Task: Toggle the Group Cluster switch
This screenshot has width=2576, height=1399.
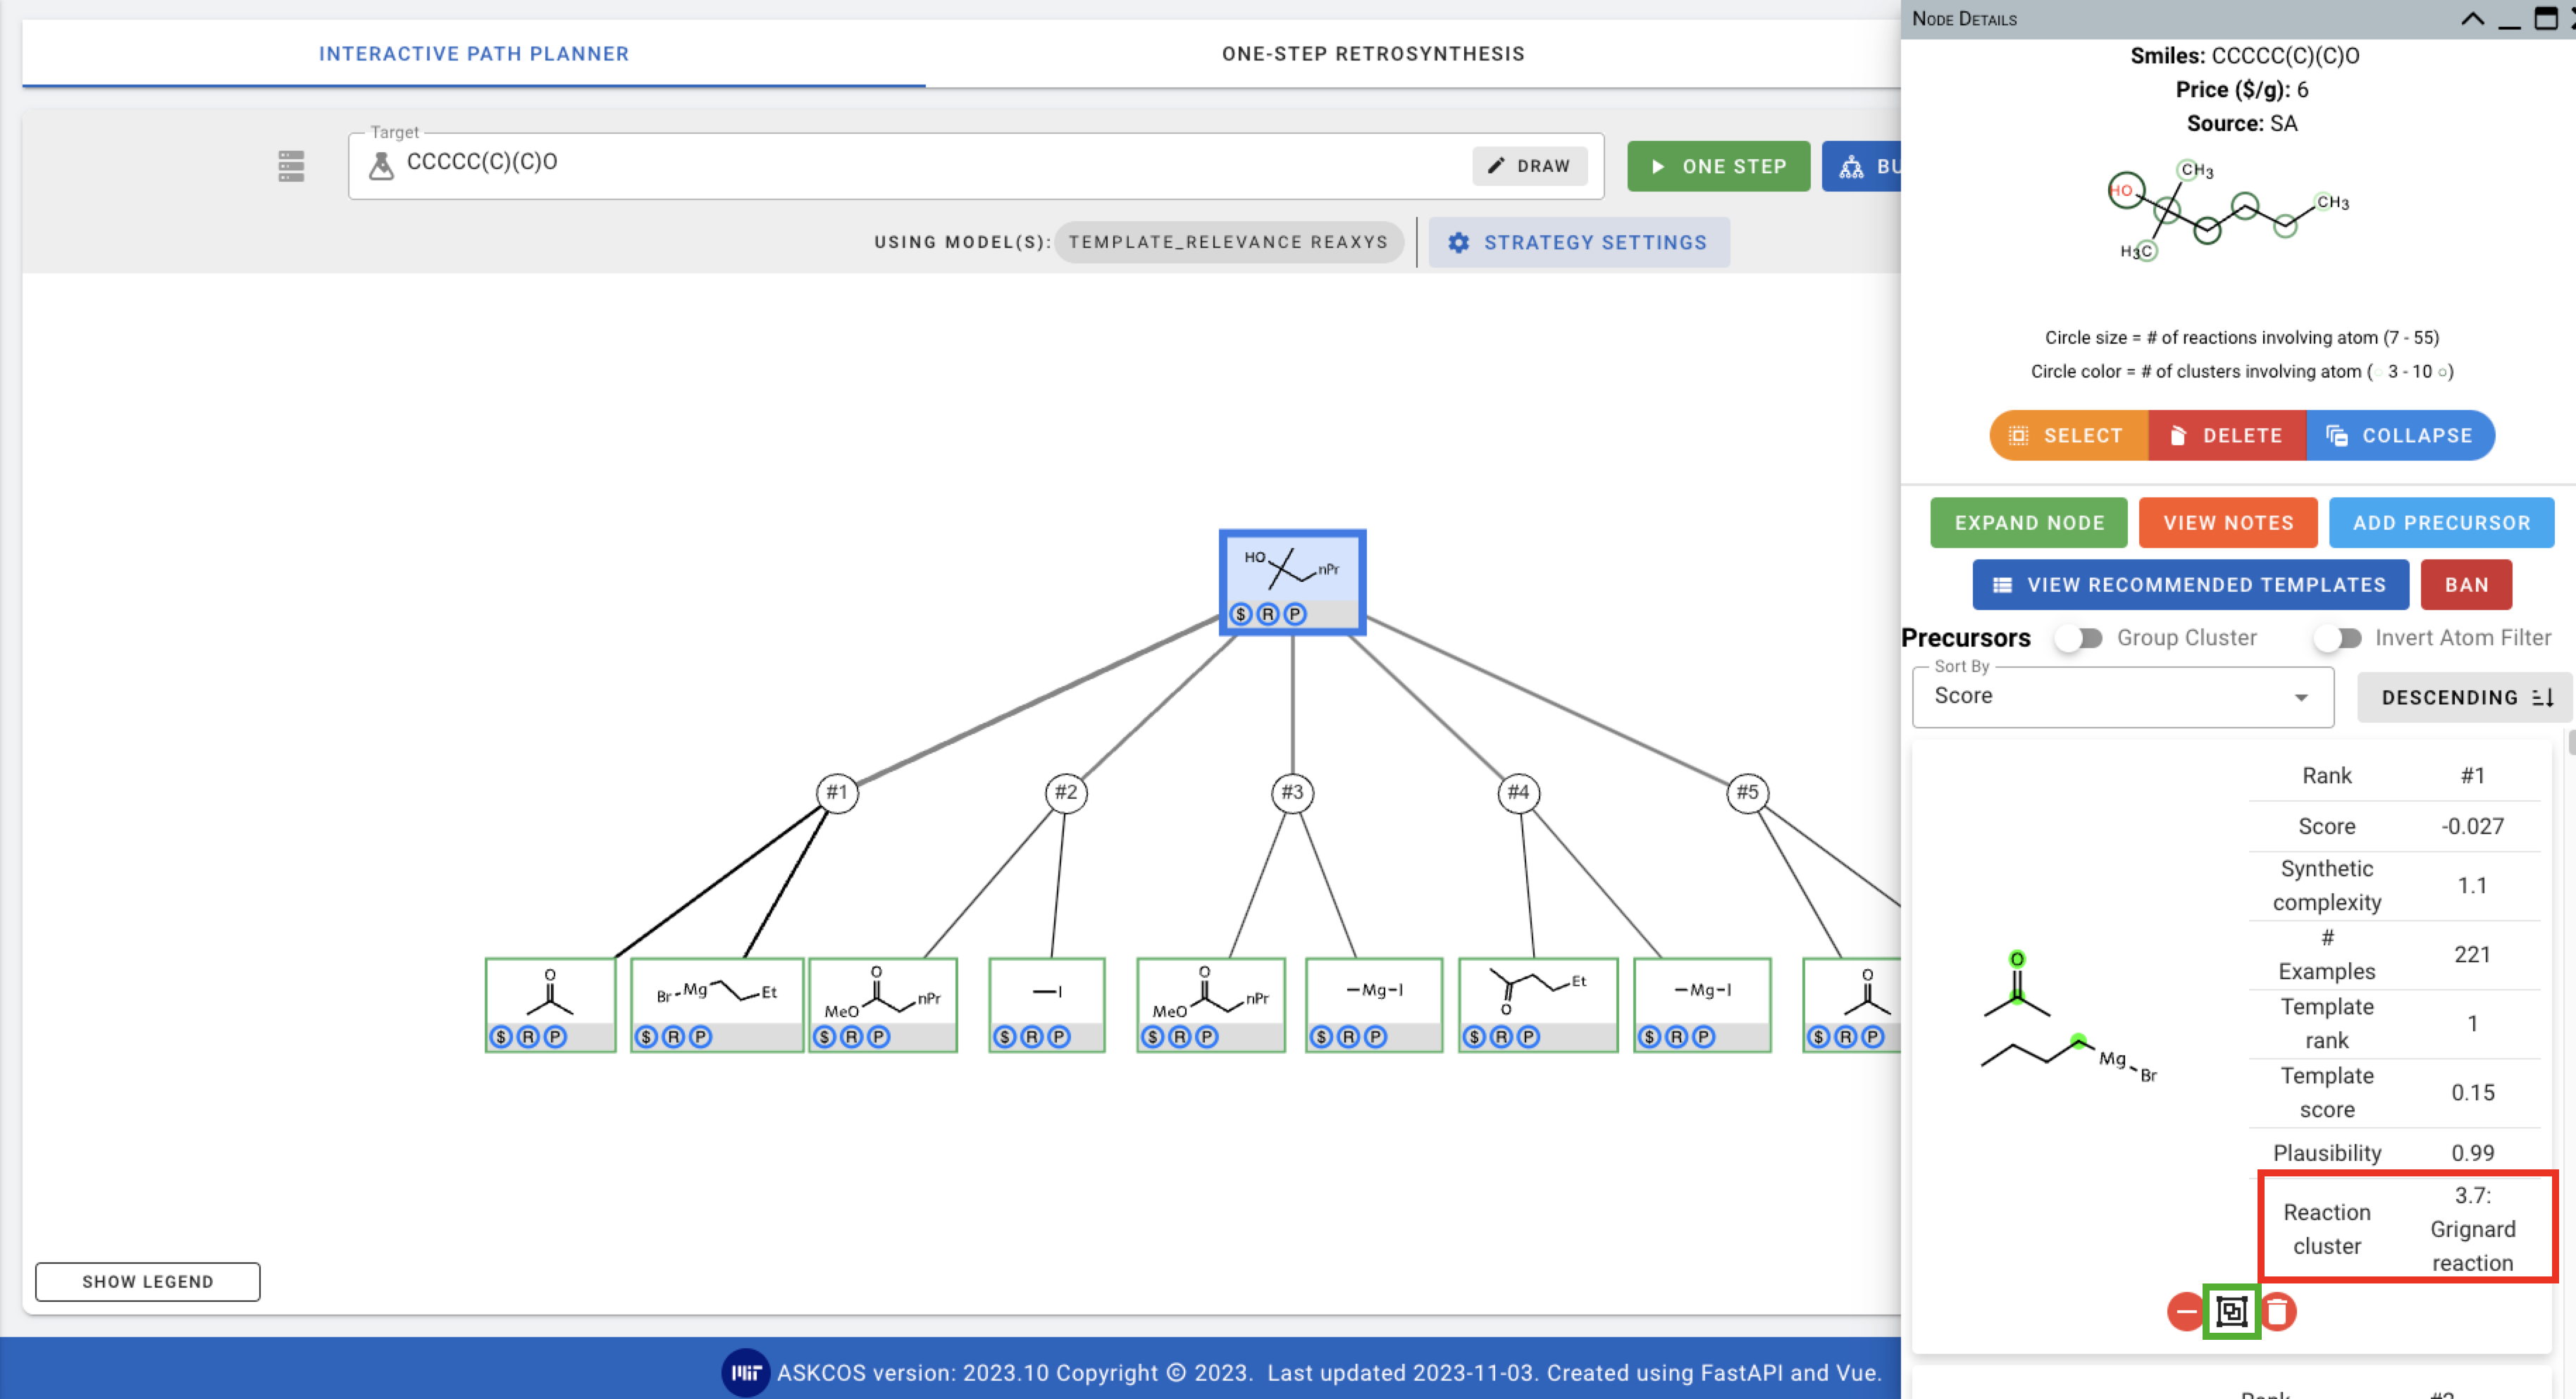Action: click(2079, 638)
